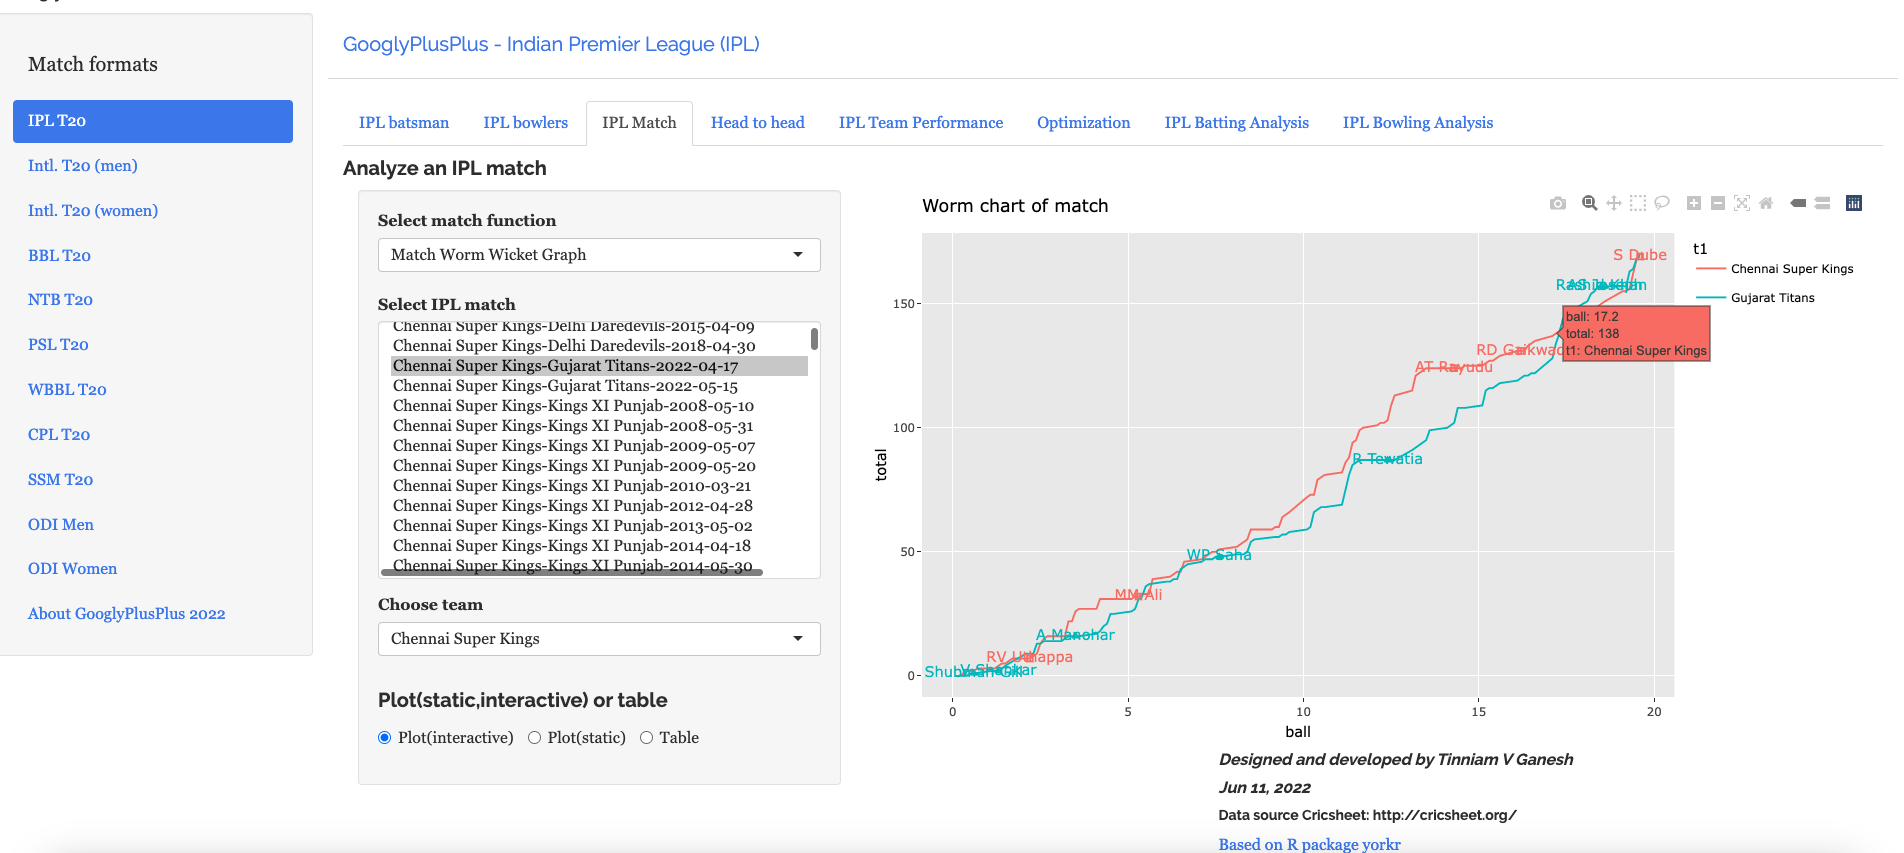This screenshot has width=1904, height=853.
Task: Choose the Table radio option
Action: pos(647,738)
